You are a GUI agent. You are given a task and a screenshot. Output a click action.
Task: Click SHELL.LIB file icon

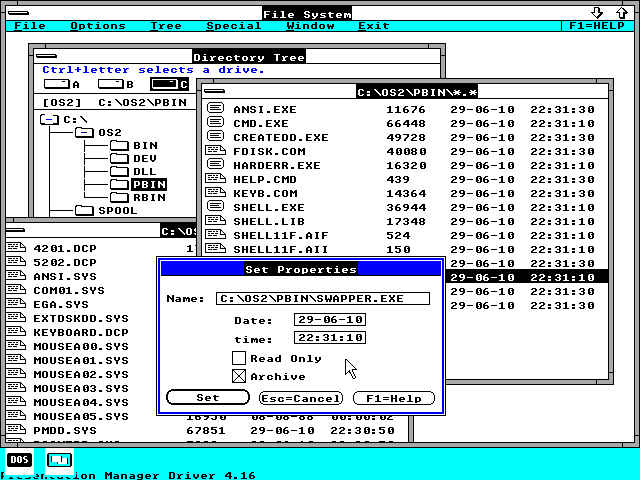(x=215, y=220)
